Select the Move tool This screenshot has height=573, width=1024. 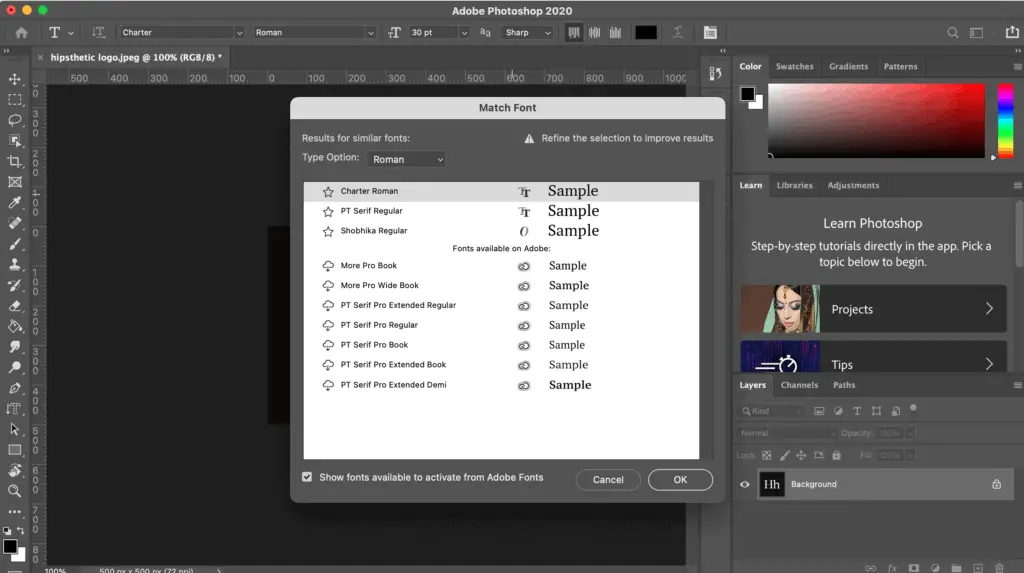(x=14, y=79)
